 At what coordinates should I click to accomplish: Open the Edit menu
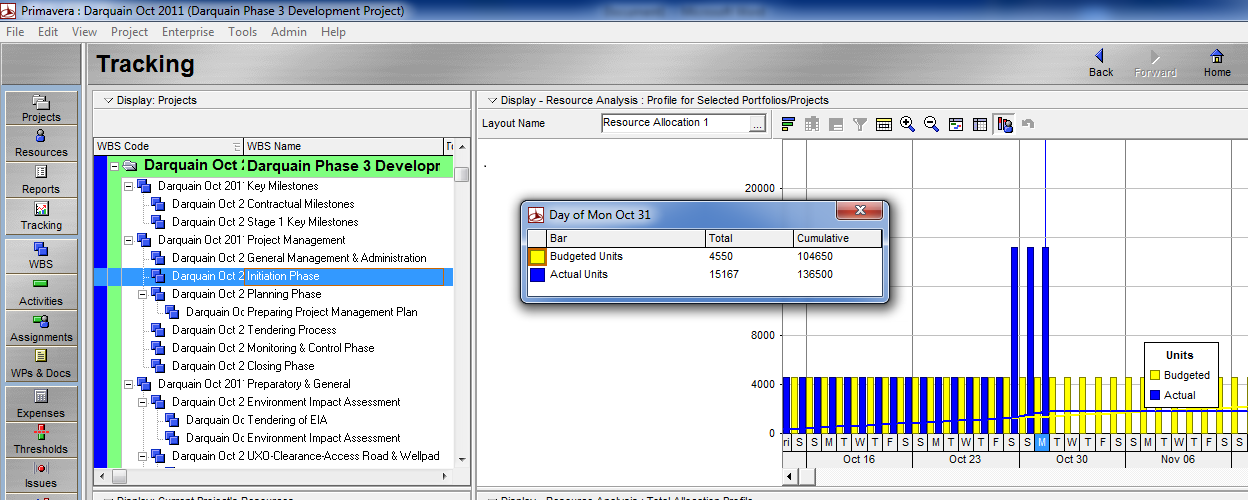point(48,32)
